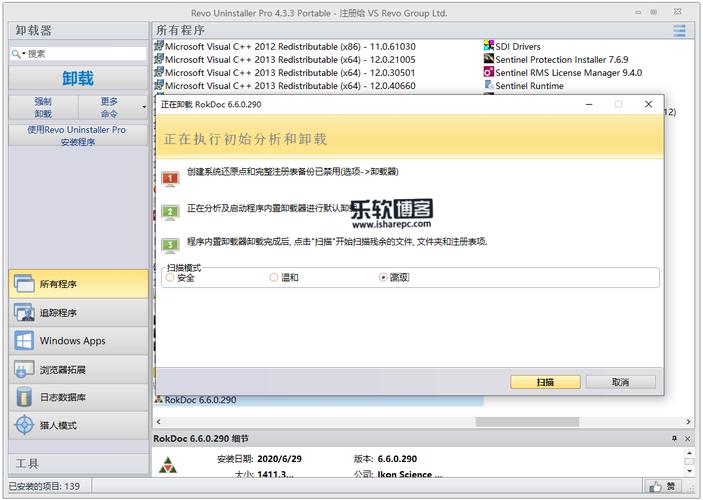Click the Windows Apps logo icon
This screenshot has width=703, height=500.
point(24,341)
